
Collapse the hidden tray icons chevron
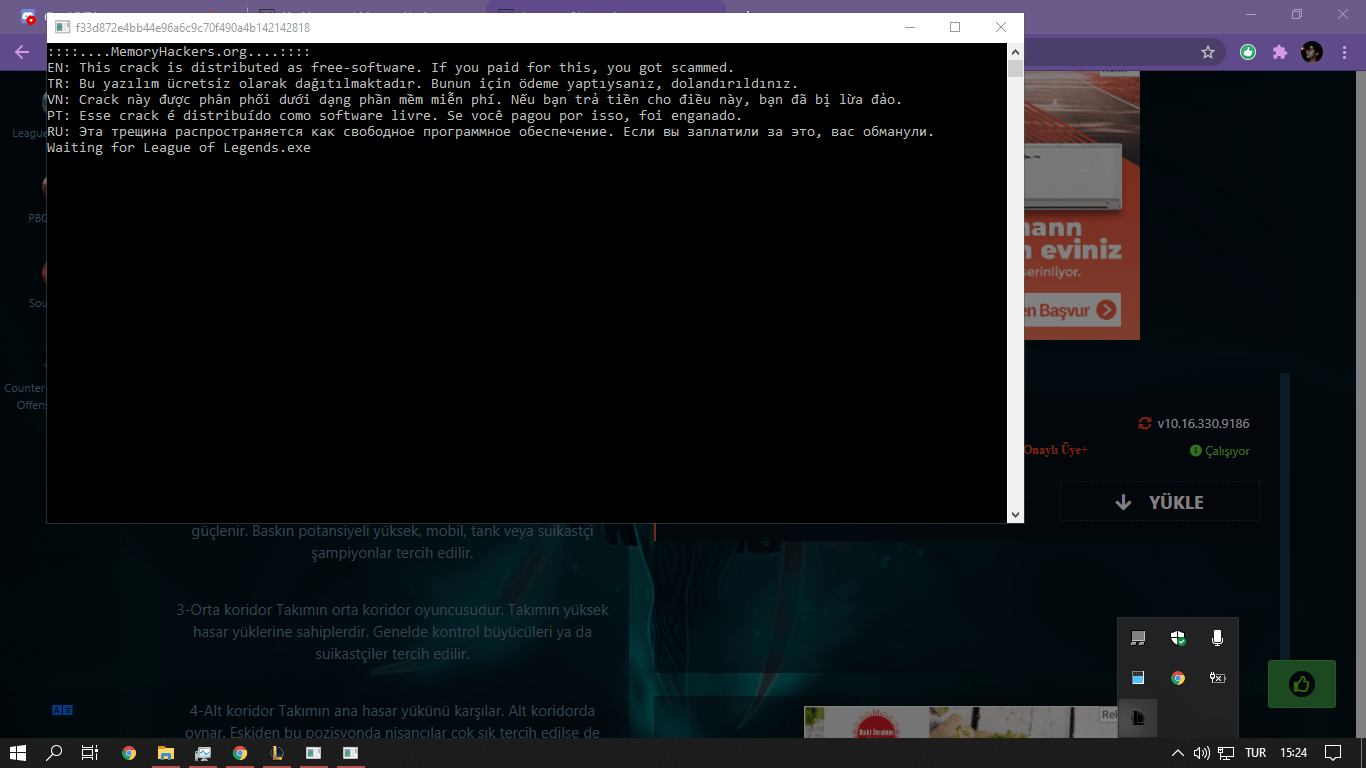tap(1178, 753)
